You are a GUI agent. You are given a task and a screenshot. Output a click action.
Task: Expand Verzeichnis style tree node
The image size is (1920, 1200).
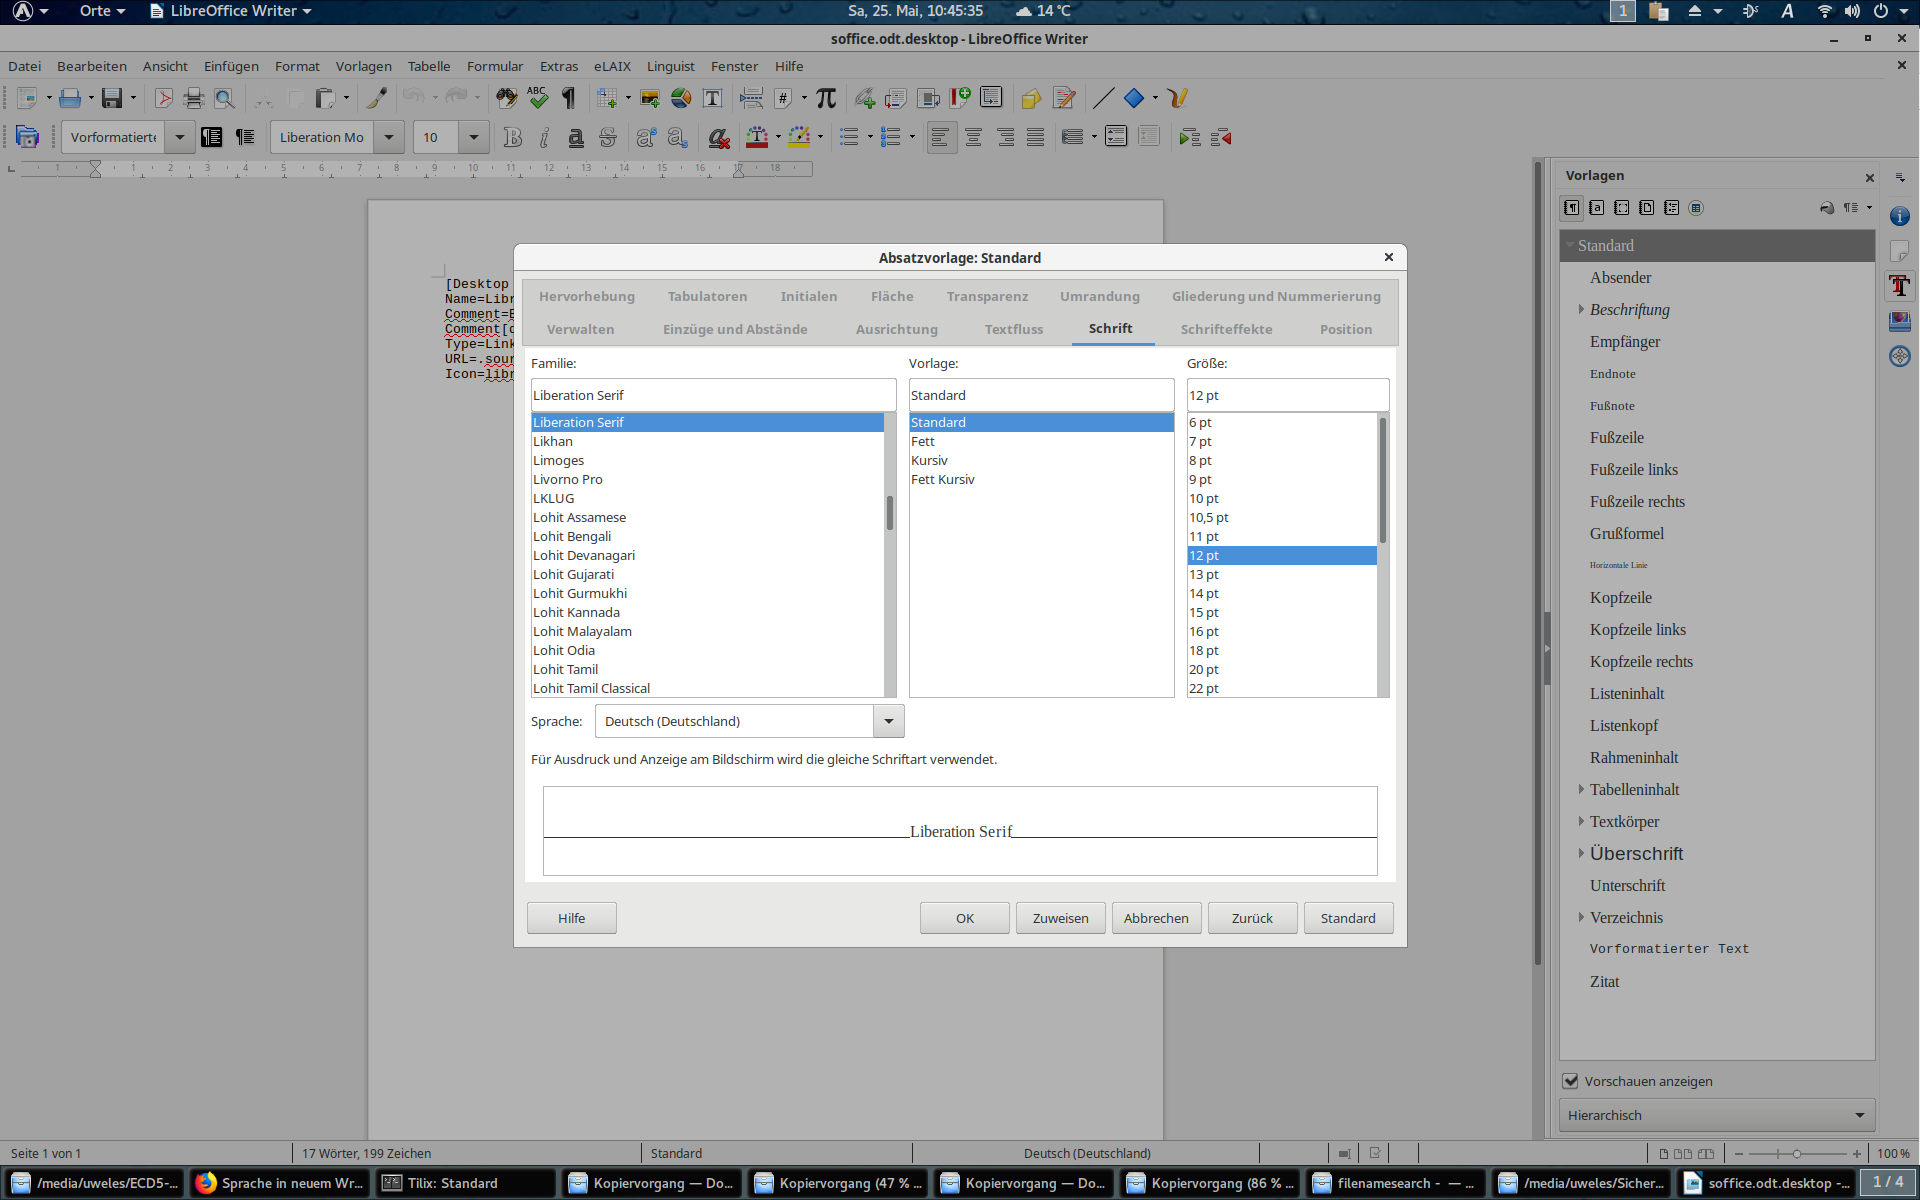[1581, 917]
